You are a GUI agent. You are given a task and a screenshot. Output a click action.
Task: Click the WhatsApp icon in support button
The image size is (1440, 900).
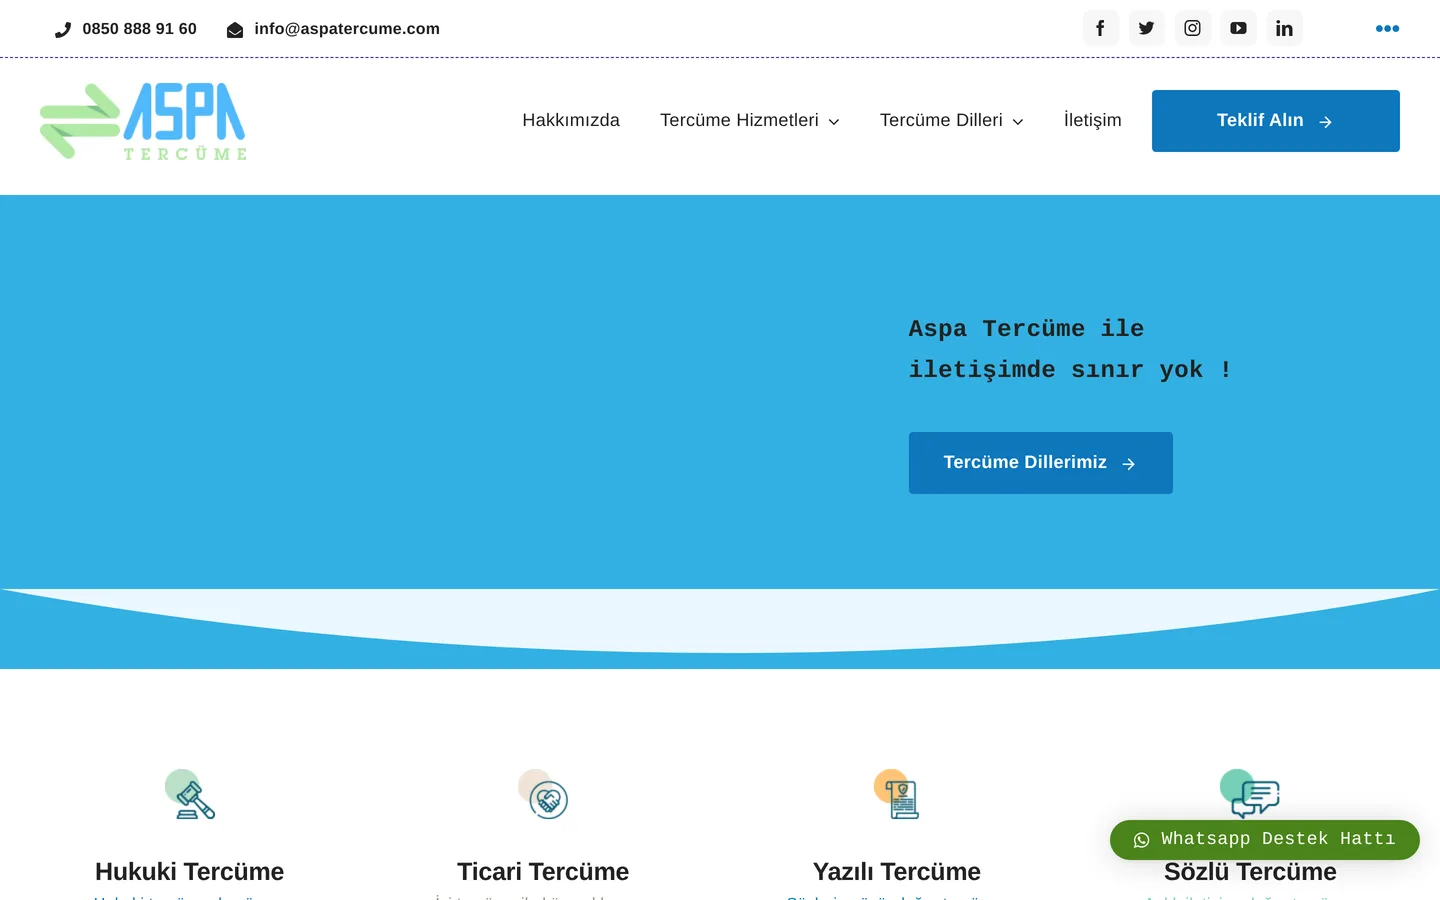1141,840
